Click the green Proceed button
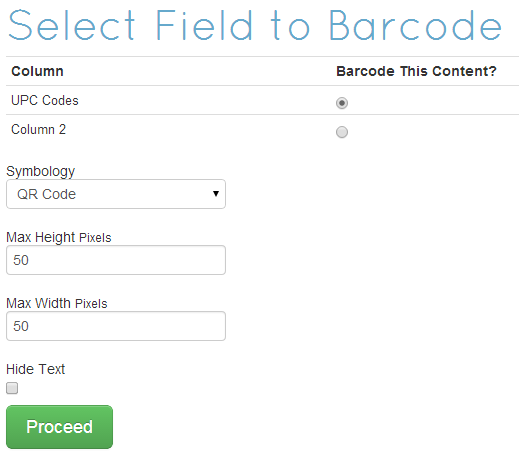This screenshot has height=464, width=519. point(59,427)
